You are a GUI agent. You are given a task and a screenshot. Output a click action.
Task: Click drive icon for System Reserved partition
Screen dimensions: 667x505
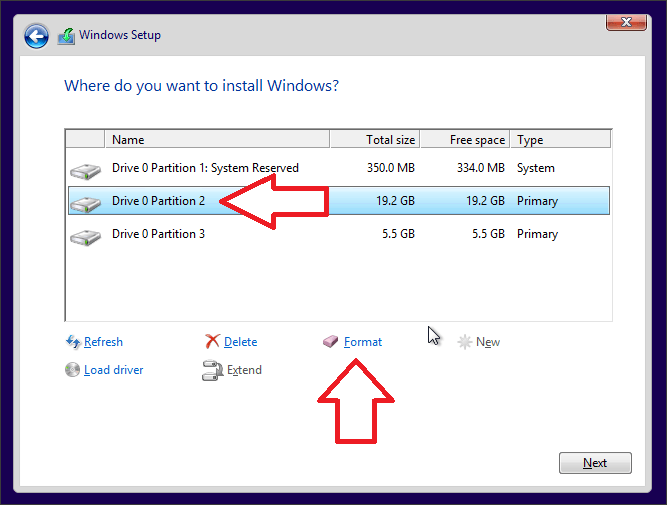(85, 170)
